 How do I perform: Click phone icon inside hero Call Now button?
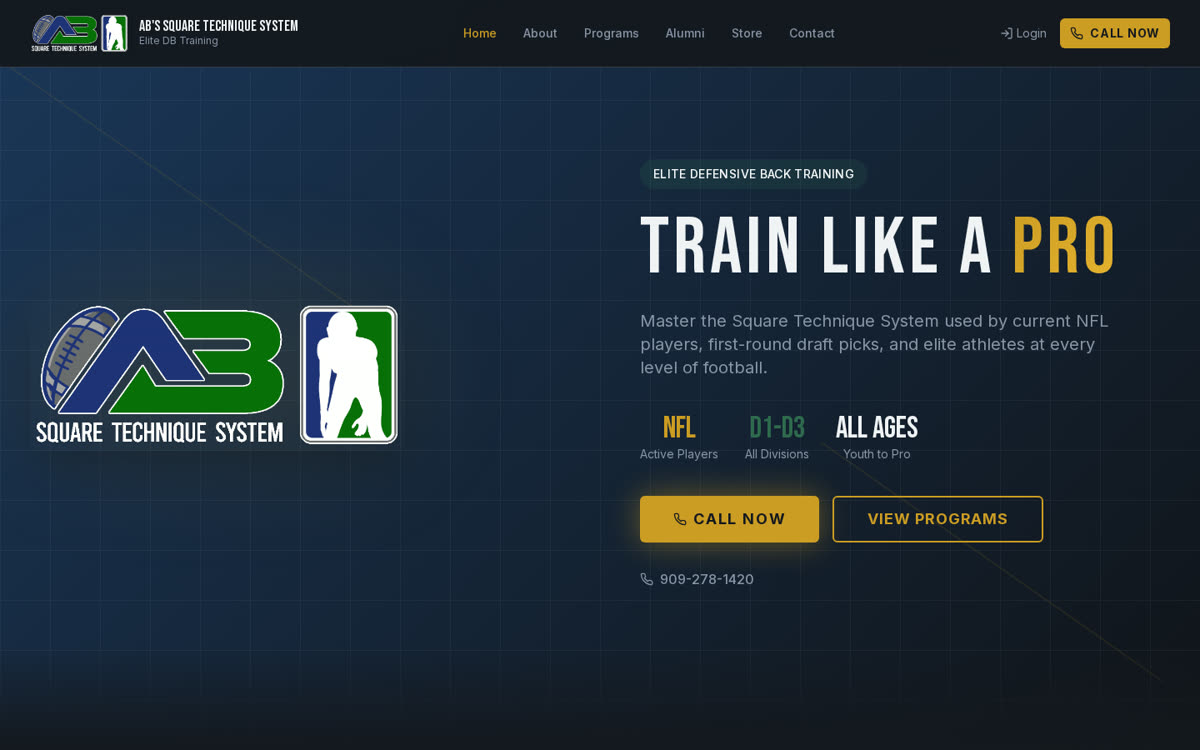[x=680, y=519]
